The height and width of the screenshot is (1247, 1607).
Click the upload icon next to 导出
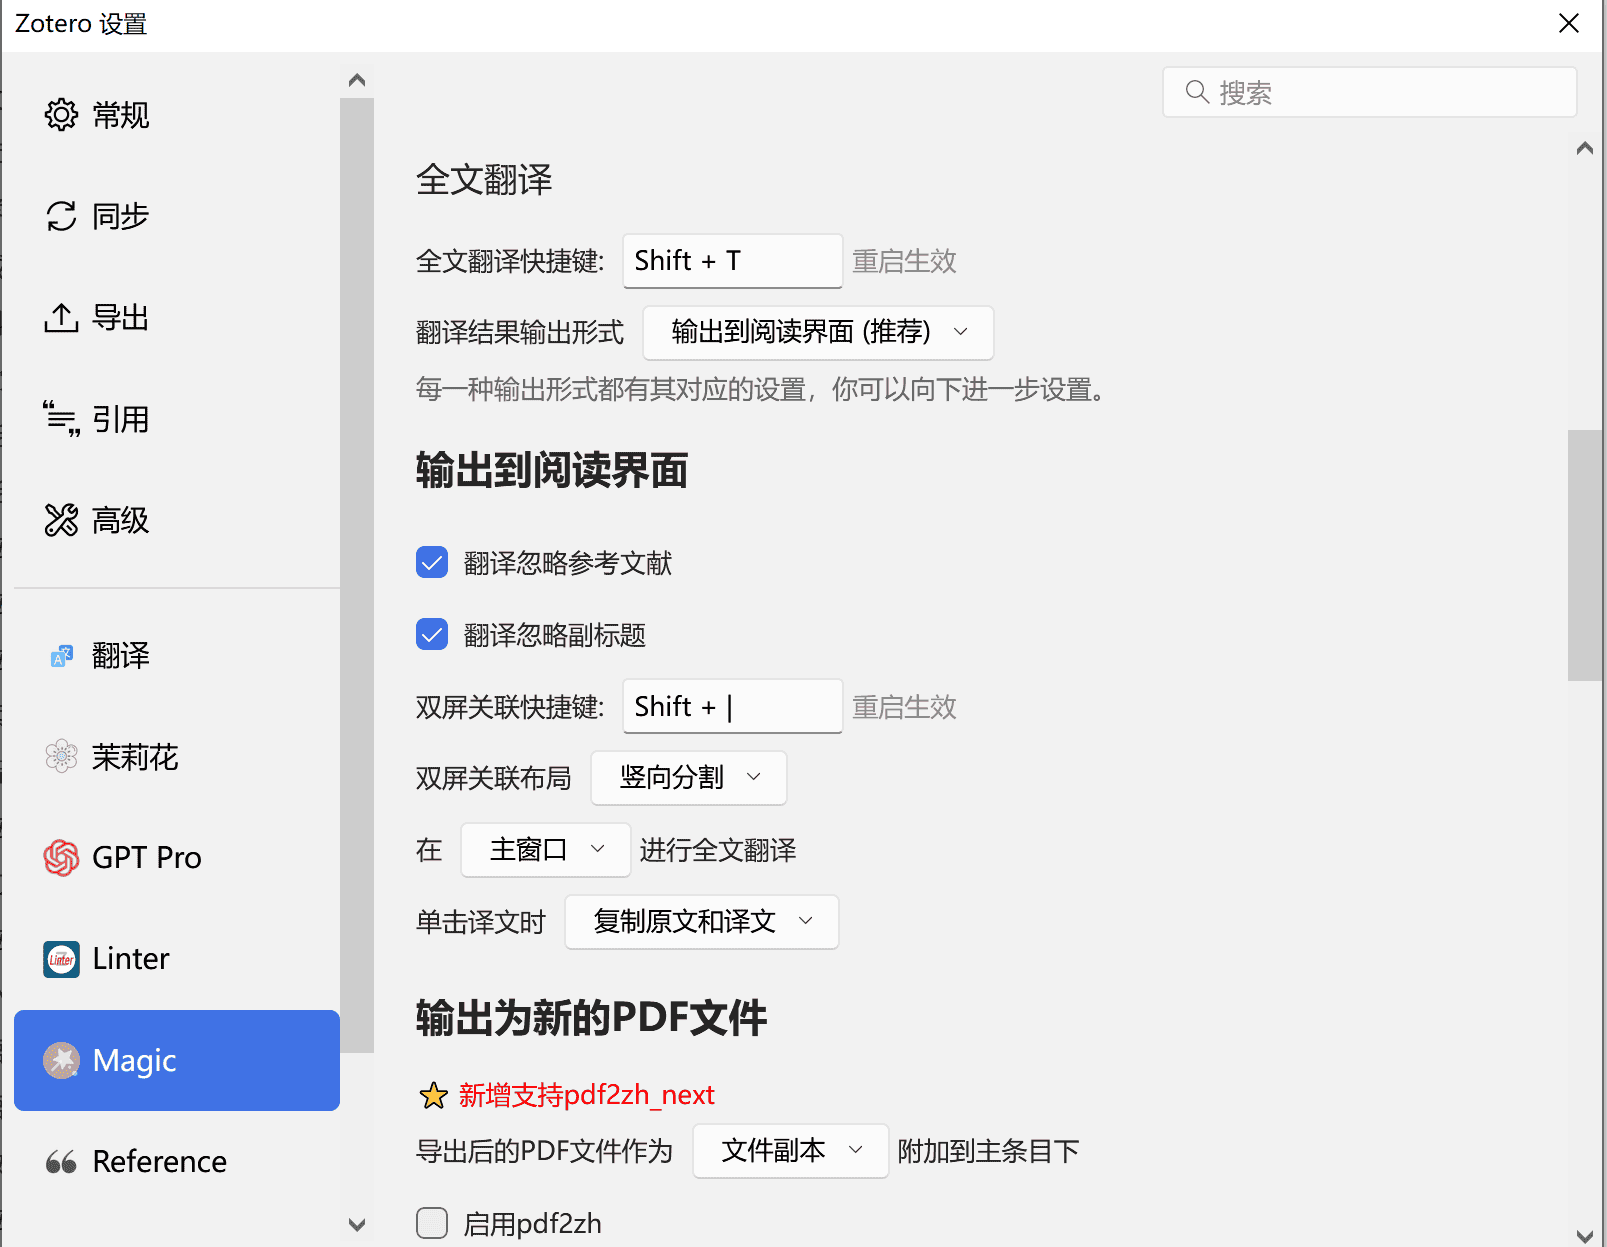pos(61,318)
